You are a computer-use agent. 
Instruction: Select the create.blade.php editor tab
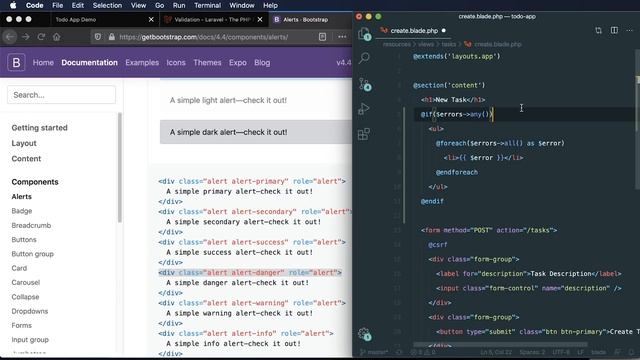point(414,31)
